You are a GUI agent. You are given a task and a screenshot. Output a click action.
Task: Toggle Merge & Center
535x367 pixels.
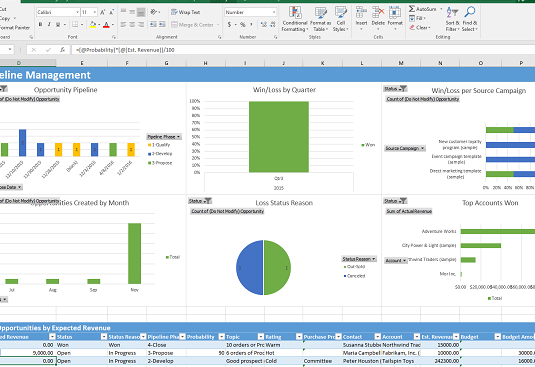[x=192, y=25]
